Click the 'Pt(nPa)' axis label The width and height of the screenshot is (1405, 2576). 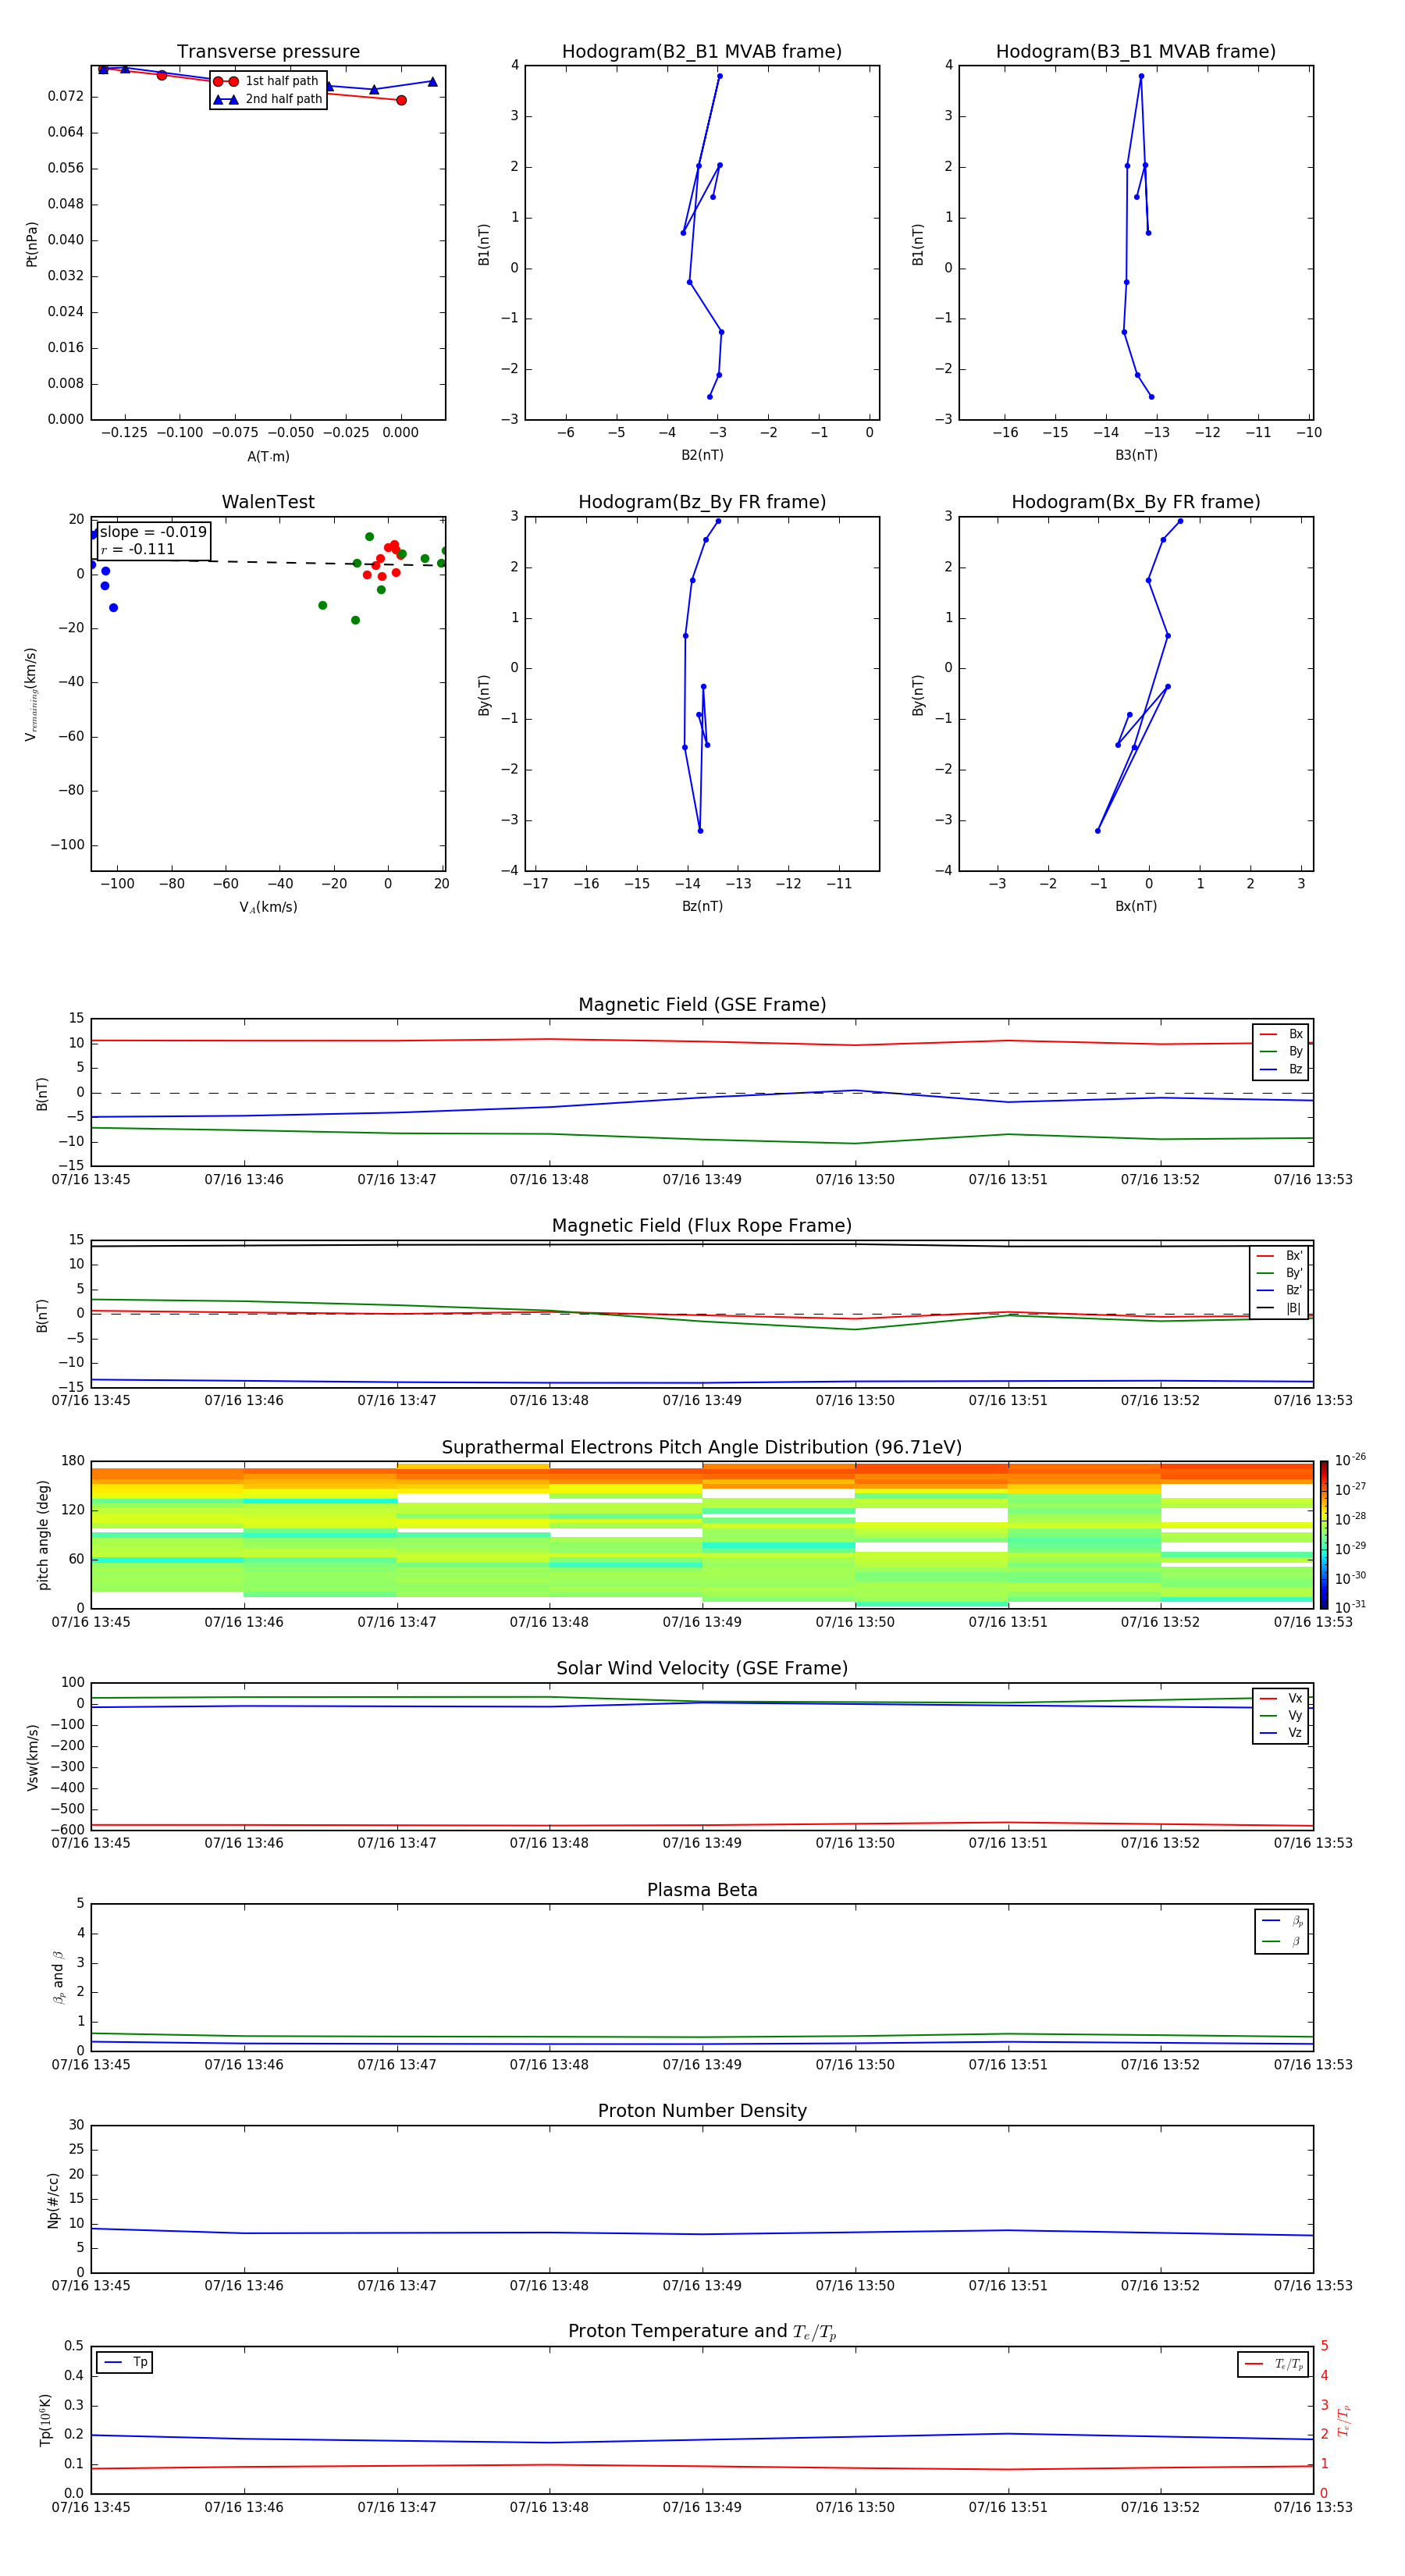pyautogui.click(x=31, y=244)
